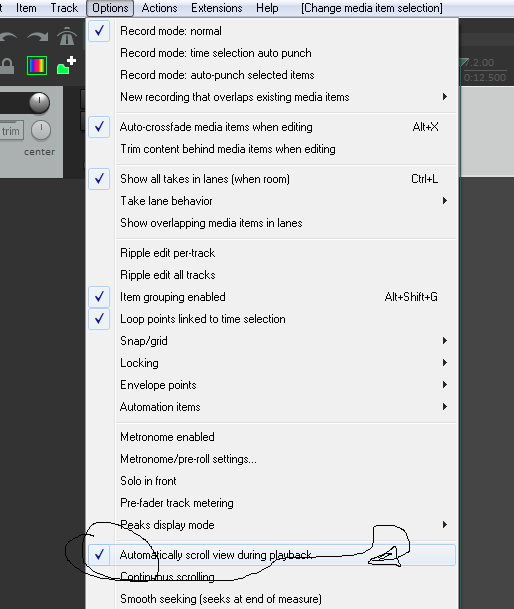Toggle the lock padlock icon
This screenshot has height=609, width=514.
(7, 66)
